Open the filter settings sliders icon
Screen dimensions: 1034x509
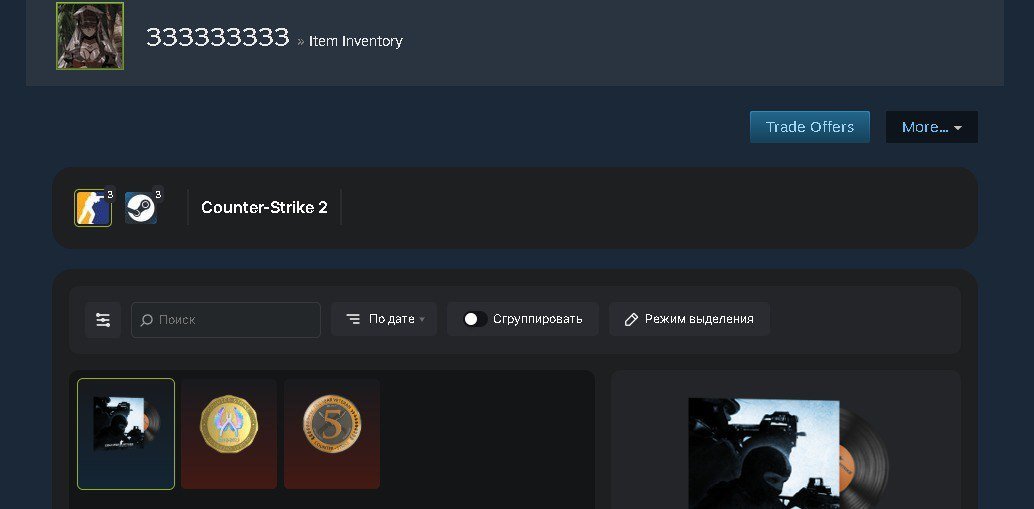103,320
